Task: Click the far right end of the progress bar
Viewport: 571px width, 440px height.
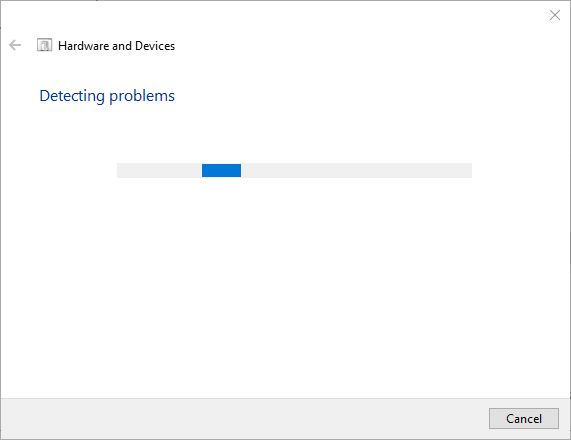Action: pyautogui.click(x=468, y=170)
